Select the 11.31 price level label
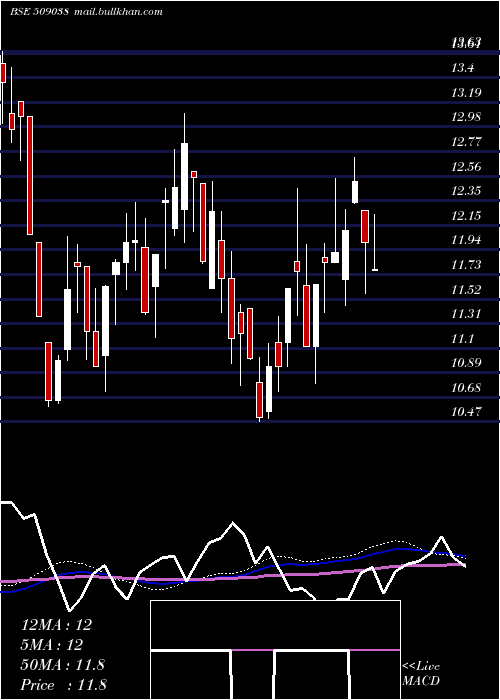Image resolution: width=500 pixels, height=700 pixels. click(x=467, y=313)
